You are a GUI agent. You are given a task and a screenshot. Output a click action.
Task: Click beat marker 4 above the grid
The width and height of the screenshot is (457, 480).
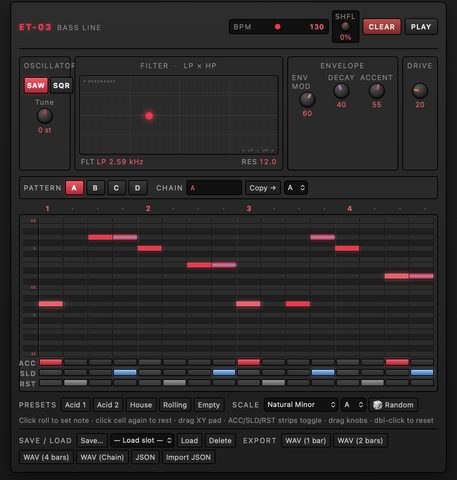coord(349,209)
